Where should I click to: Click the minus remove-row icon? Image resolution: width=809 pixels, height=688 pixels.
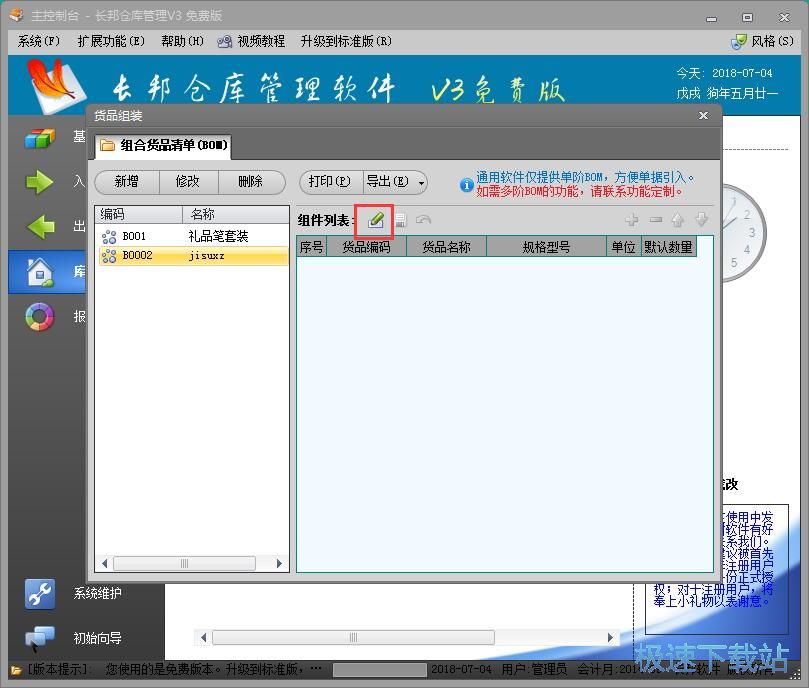coord(656,220)
